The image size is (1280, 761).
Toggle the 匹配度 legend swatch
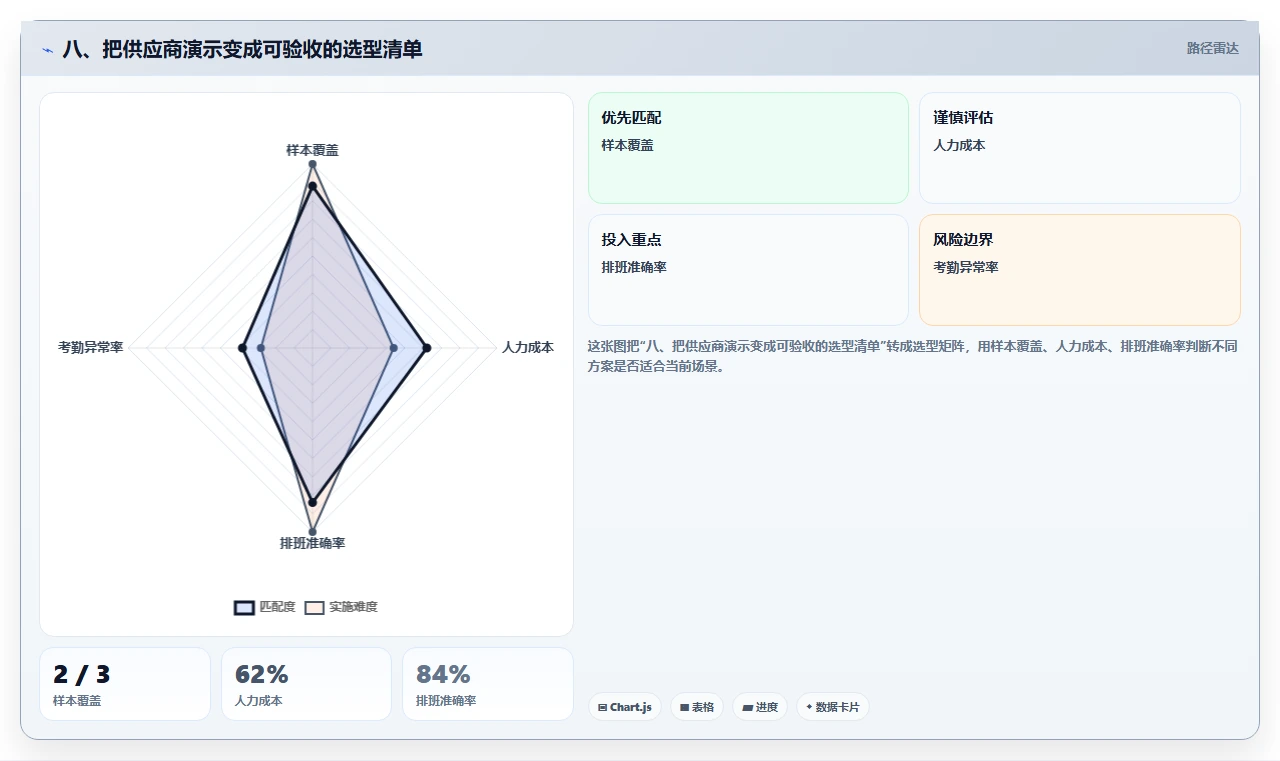click(244, 607)
